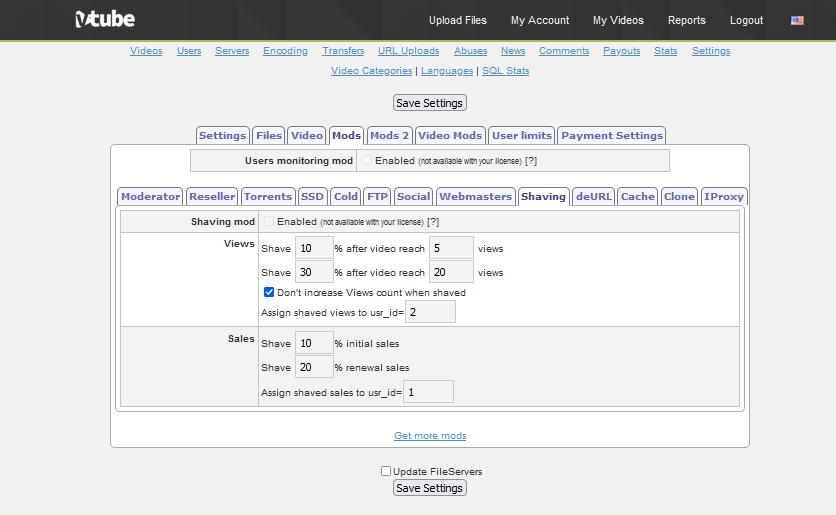Click the Assign shaved views usr_id field
This screenshot has height=515, width=836.
(x=430, y=313)
